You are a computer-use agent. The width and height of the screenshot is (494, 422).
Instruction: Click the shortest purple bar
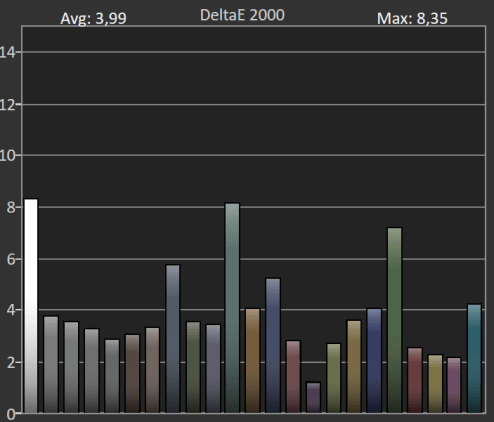pos(313,398)
